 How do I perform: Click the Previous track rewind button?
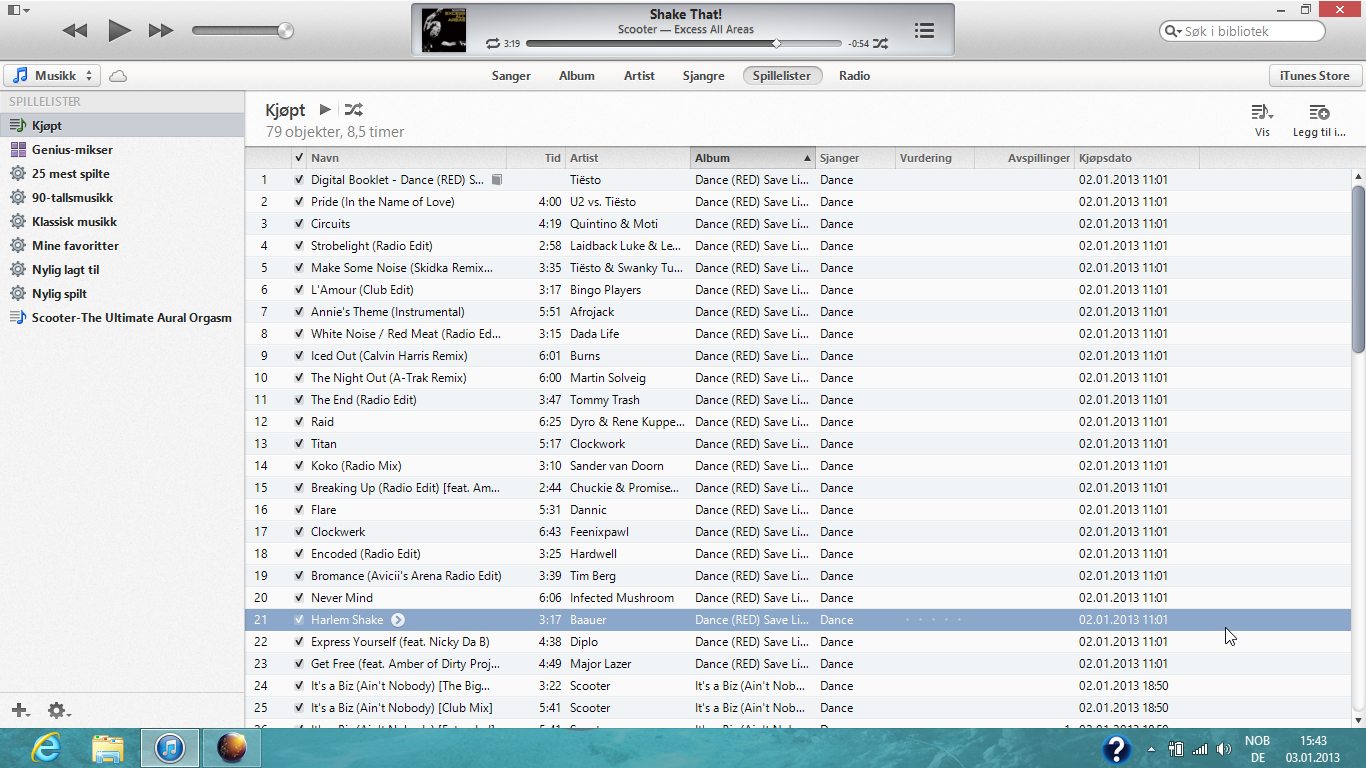point(75,31)
